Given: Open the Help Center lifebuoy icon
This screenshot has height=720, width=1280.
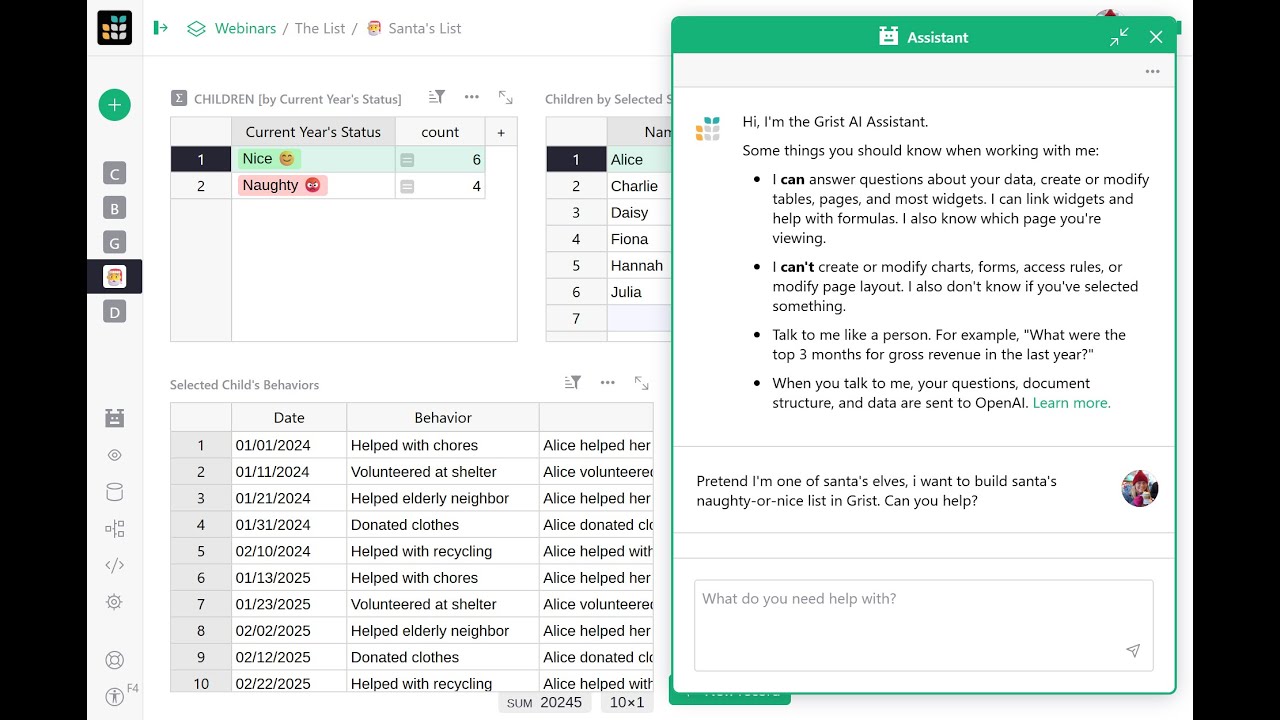Looking at the screenshot, I should [x=114, y=660].
